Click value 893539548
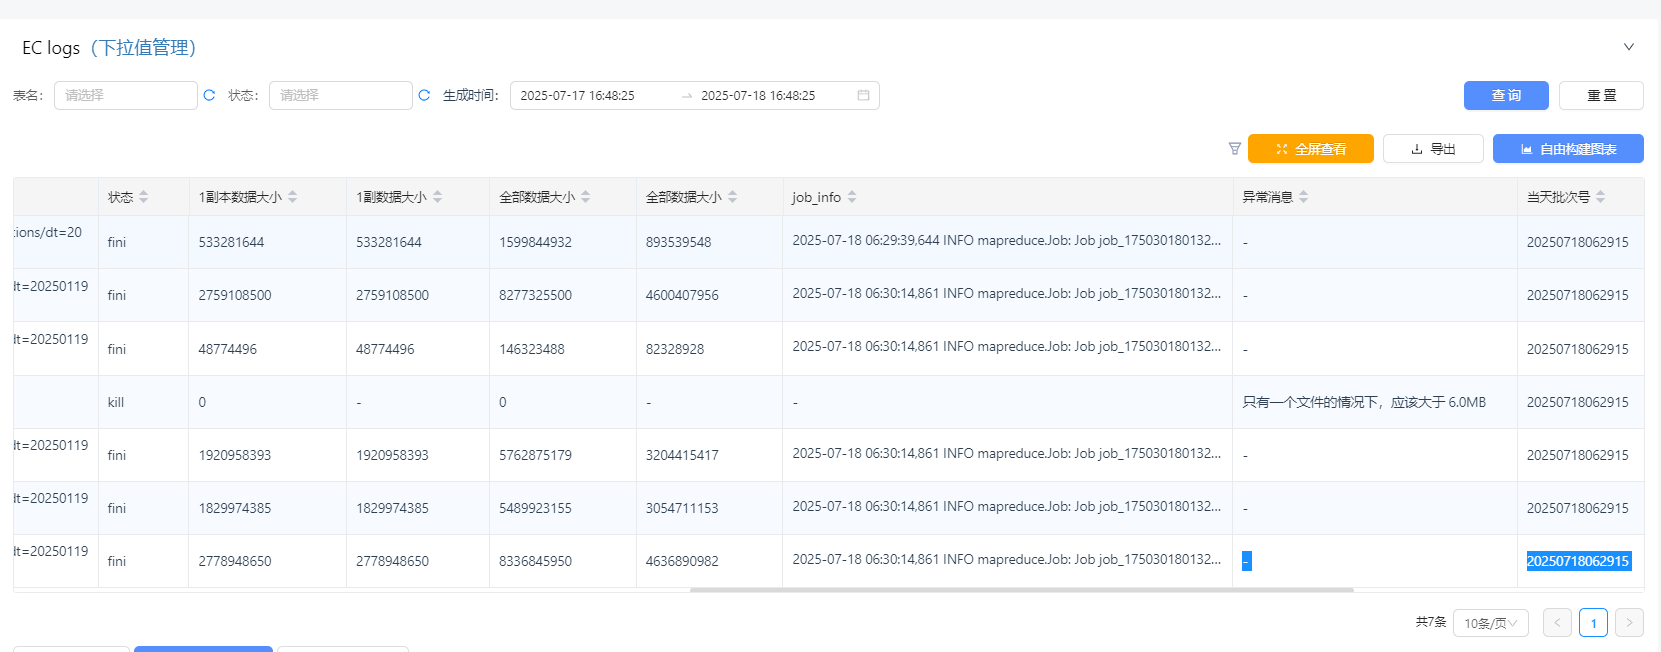 (678, 242)
